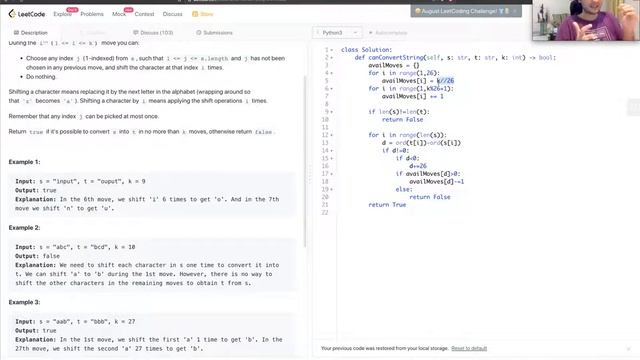640x360 pixels.
Task: Open the Python3 language dropdown
Action: [337, 33]
